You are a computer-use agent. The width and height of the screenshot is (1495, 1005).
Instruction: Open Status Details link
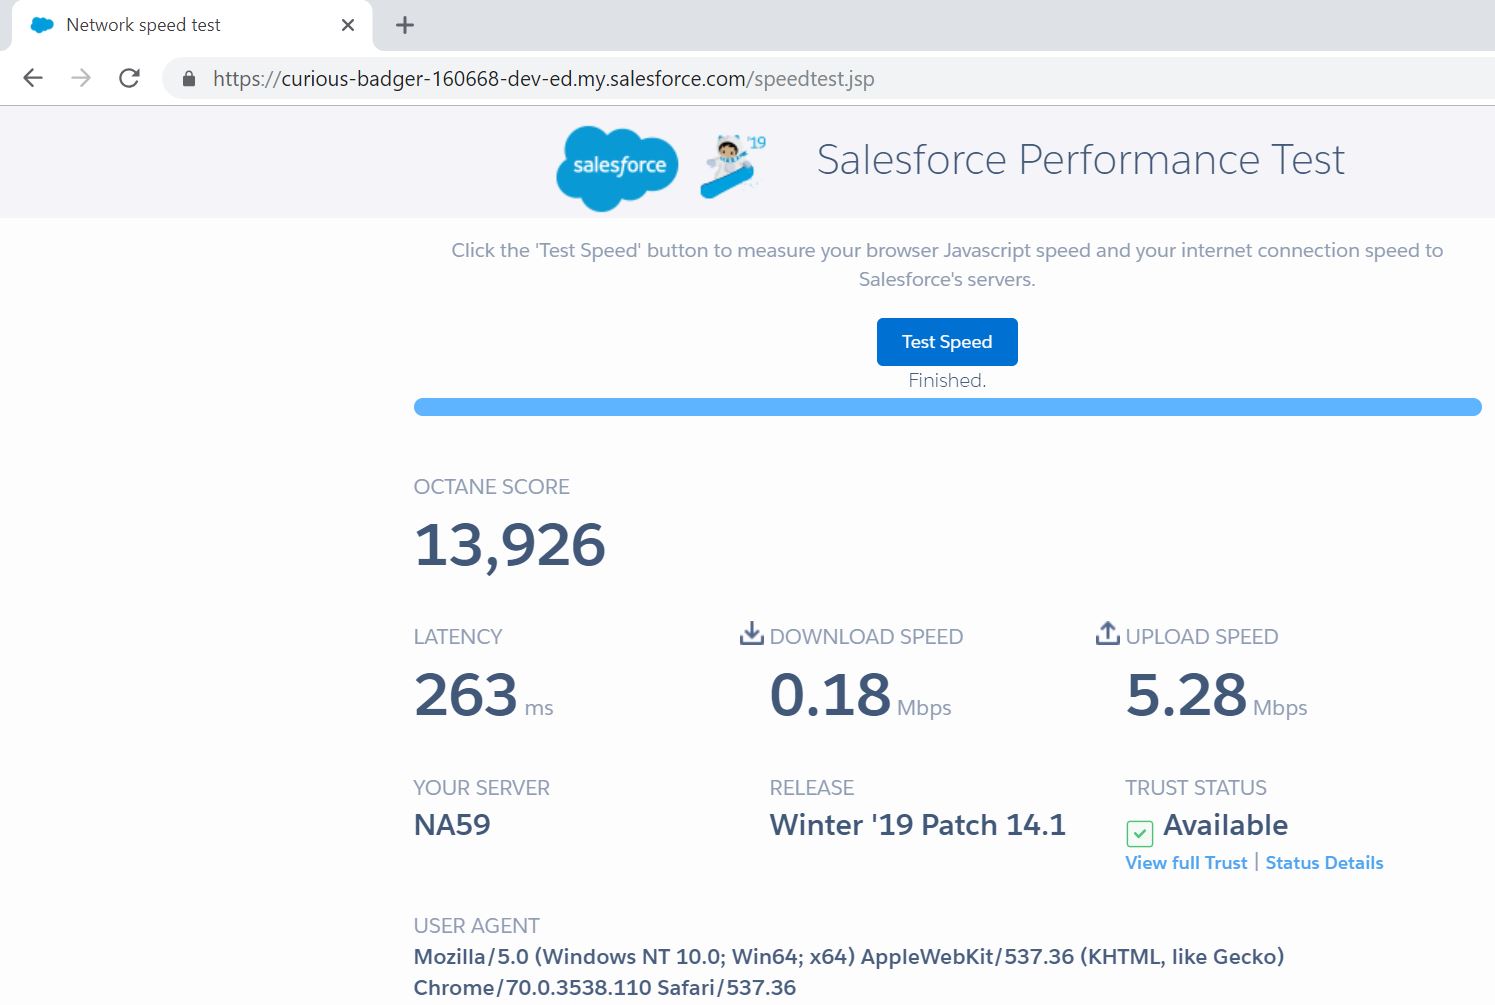pos(1324,863)
